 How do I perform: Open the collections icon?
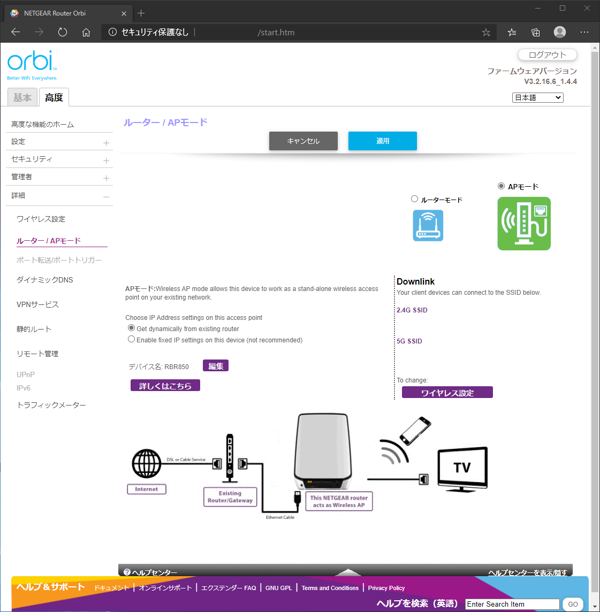pos(536,32)
